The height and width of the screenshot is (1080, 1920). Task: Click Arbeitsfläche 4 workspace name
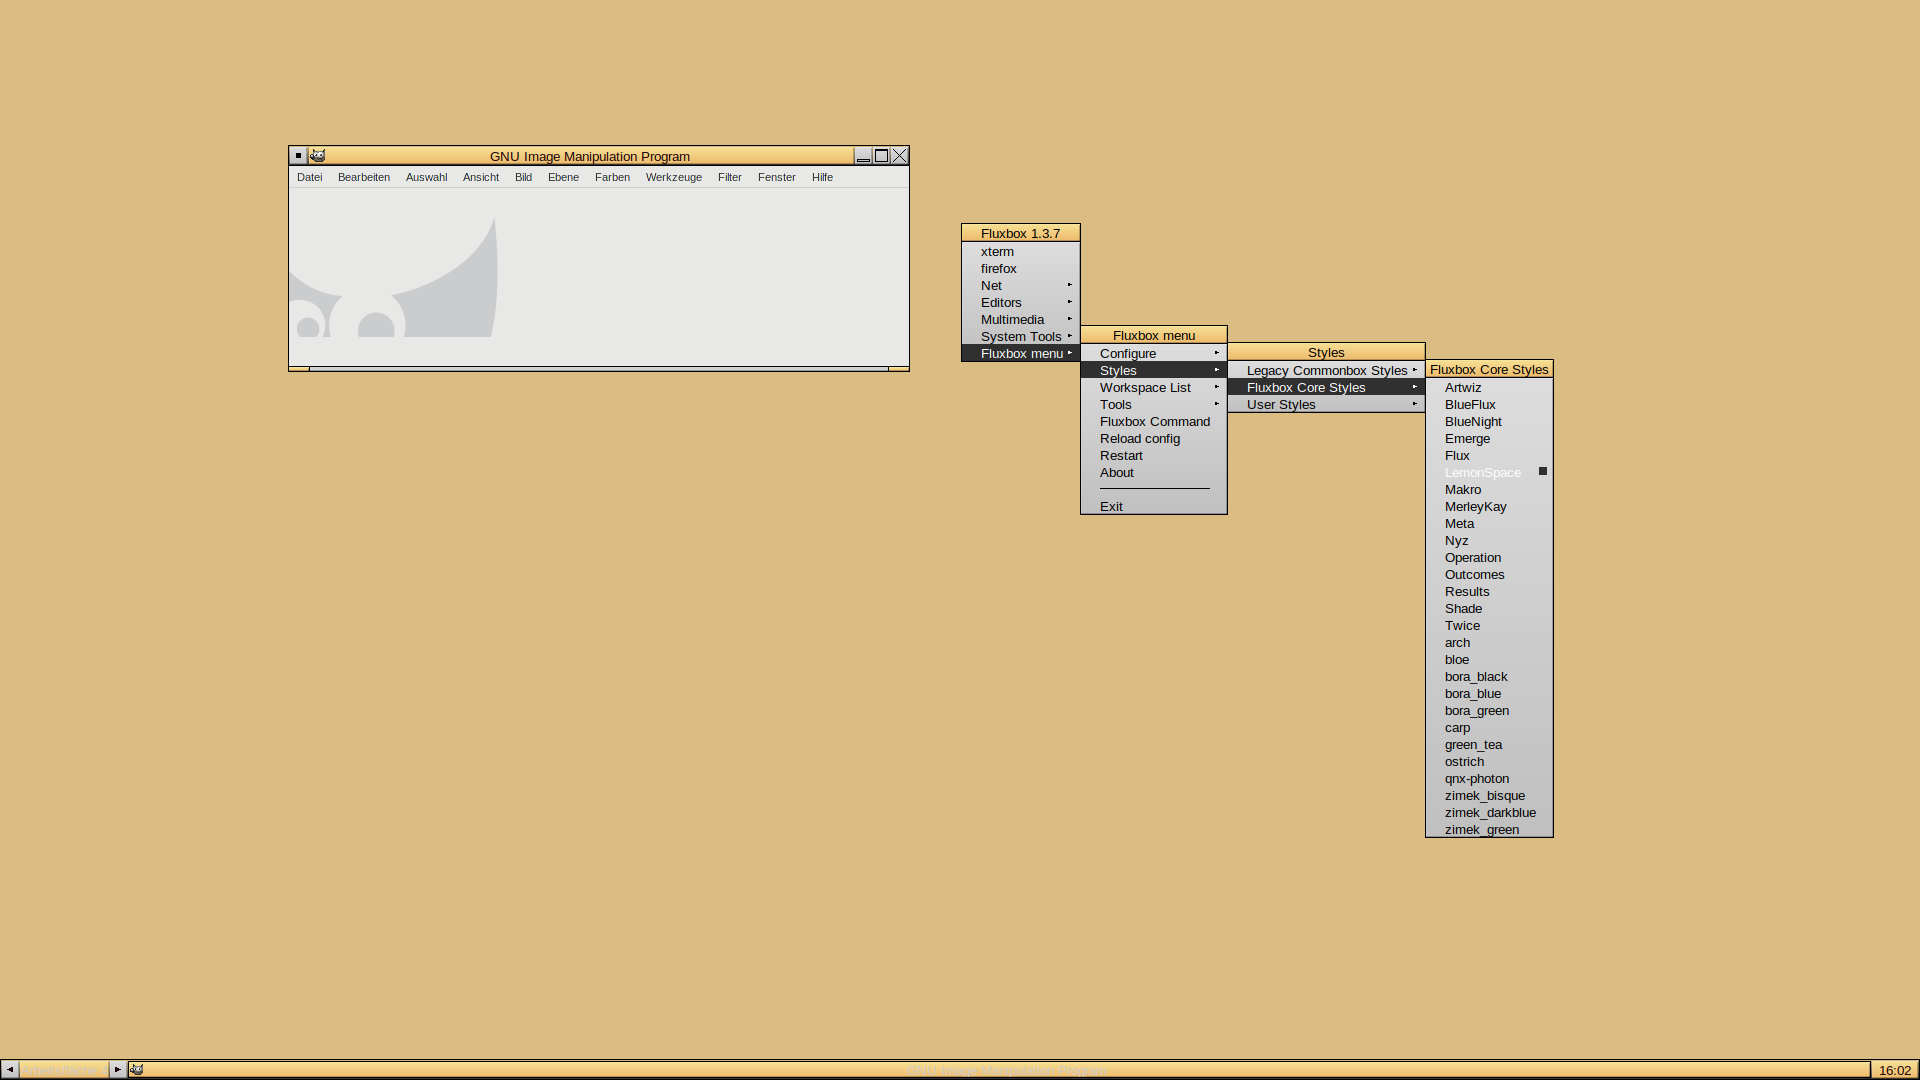(63, 1070)
